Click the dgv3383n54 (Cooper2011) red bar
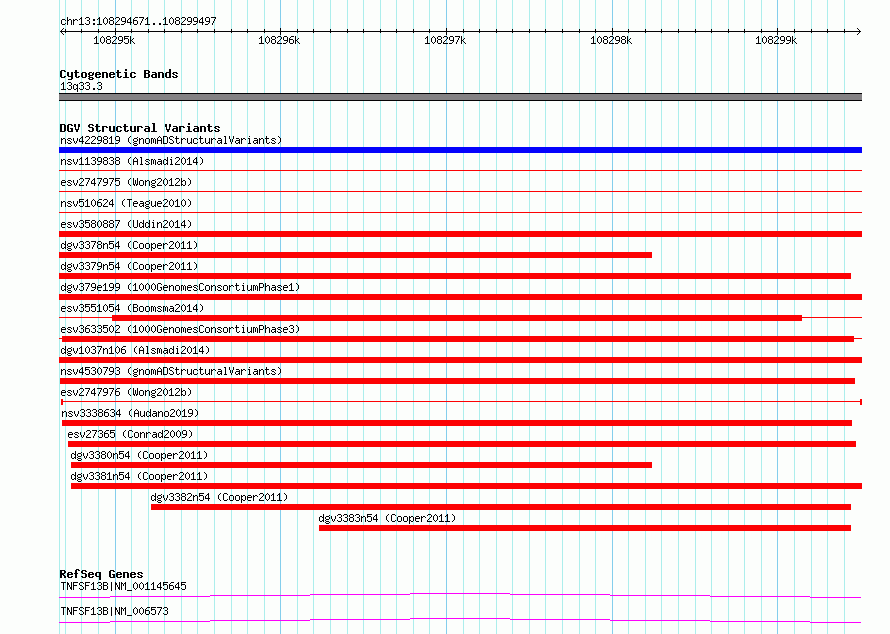Image resolution: width=890 pixels, height=634 pixels. [585, 528]
